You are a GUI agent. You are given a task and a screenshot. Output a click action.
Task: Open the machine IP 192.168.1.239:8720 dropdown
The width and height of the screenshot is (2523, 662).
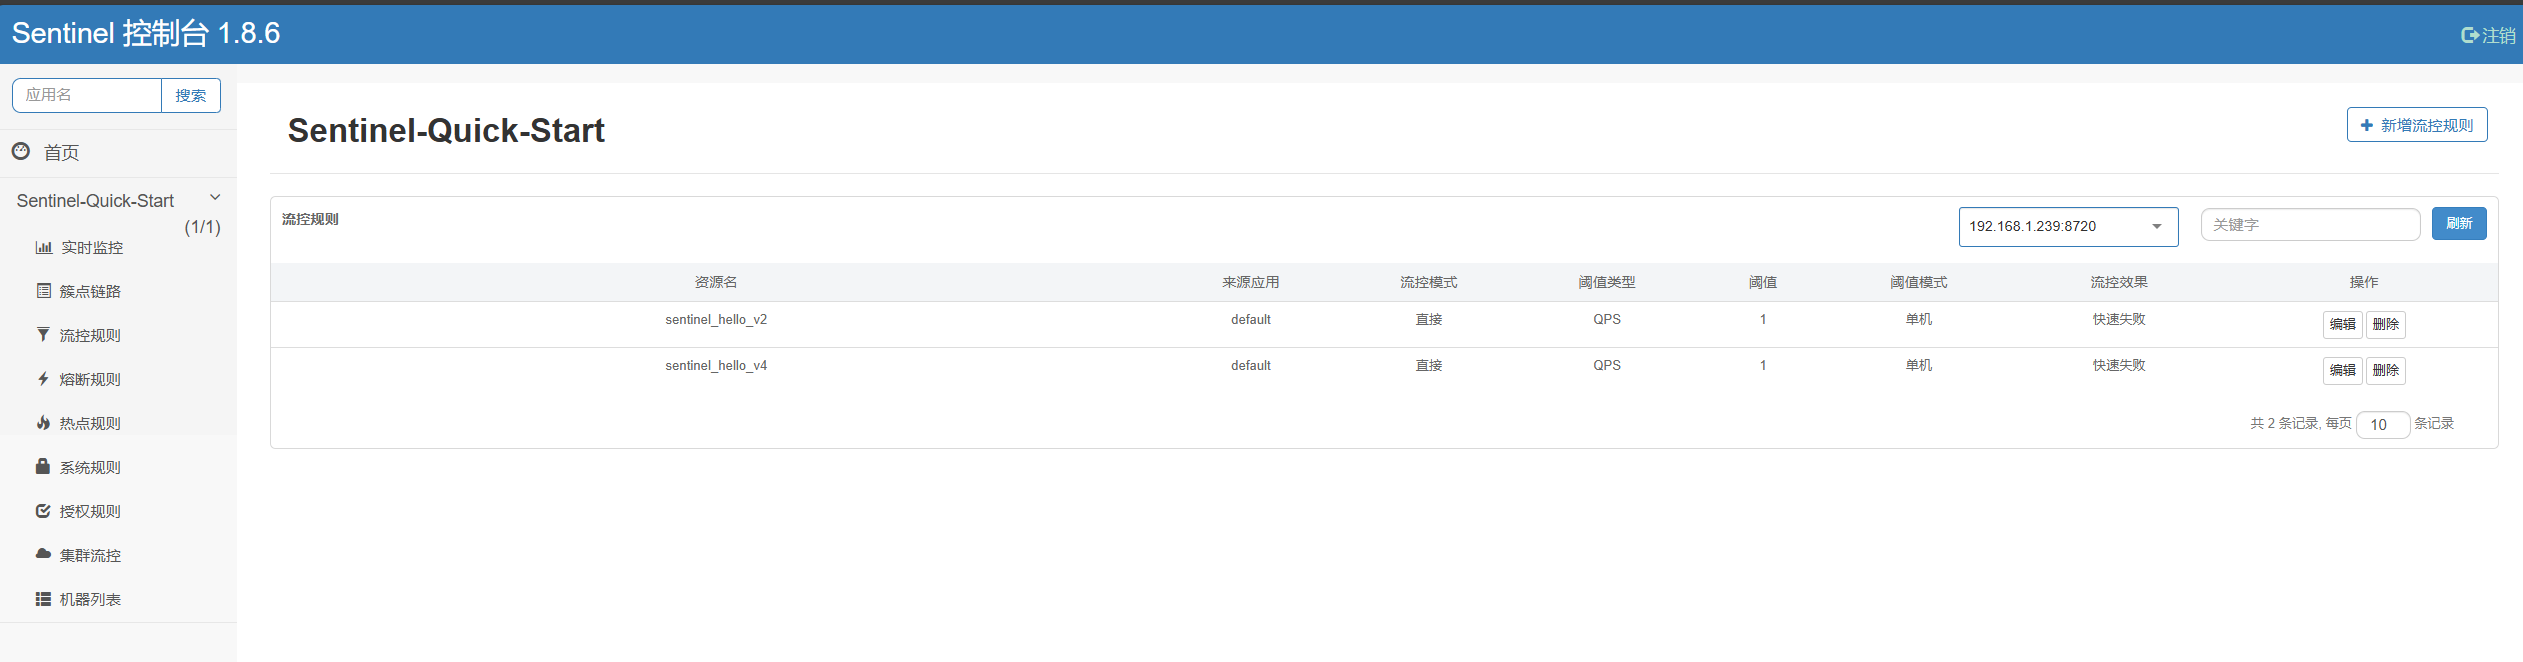2067,226
